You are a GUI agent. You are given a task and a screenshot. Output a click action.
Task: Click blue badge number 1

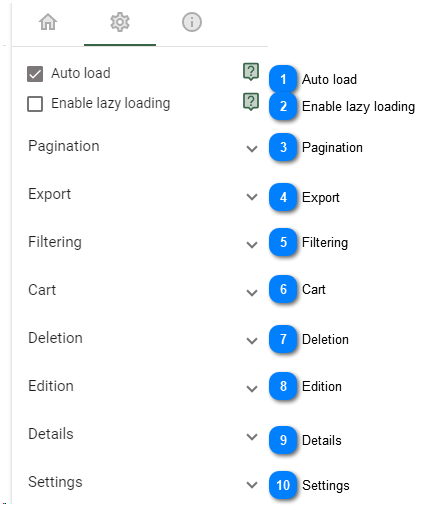(x=283, y=79)
